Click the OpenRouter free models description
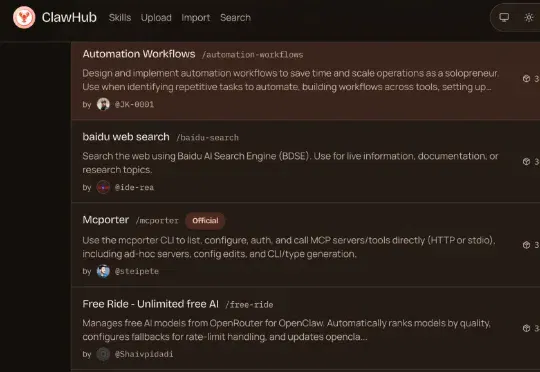Viewport: 540px width, 372px height. click(287, 330)
